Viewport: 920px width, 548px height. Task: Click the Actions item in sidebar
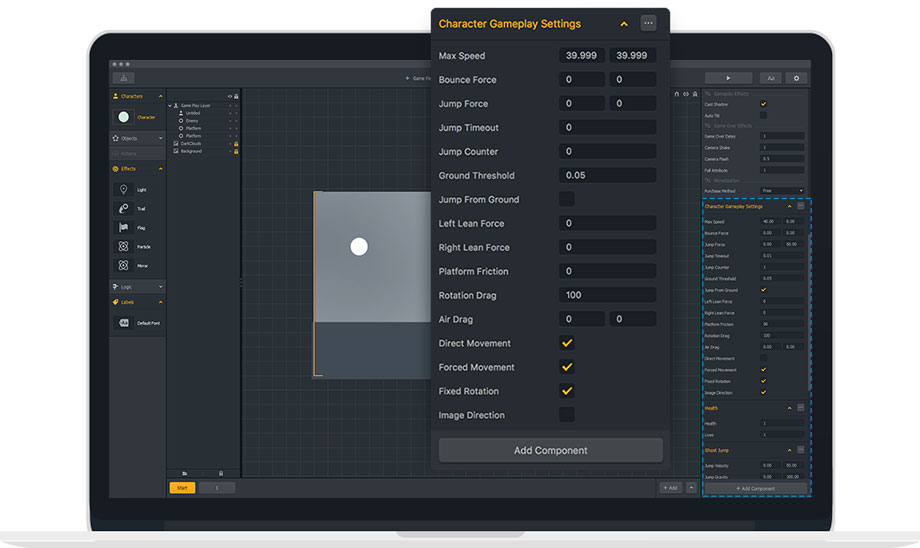pos(137,154)
